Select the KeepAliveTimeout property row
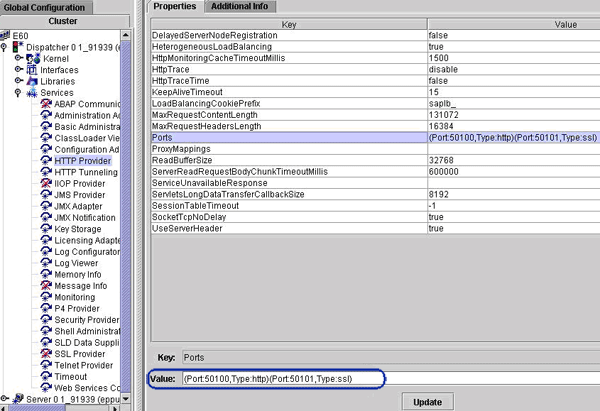 375,92
